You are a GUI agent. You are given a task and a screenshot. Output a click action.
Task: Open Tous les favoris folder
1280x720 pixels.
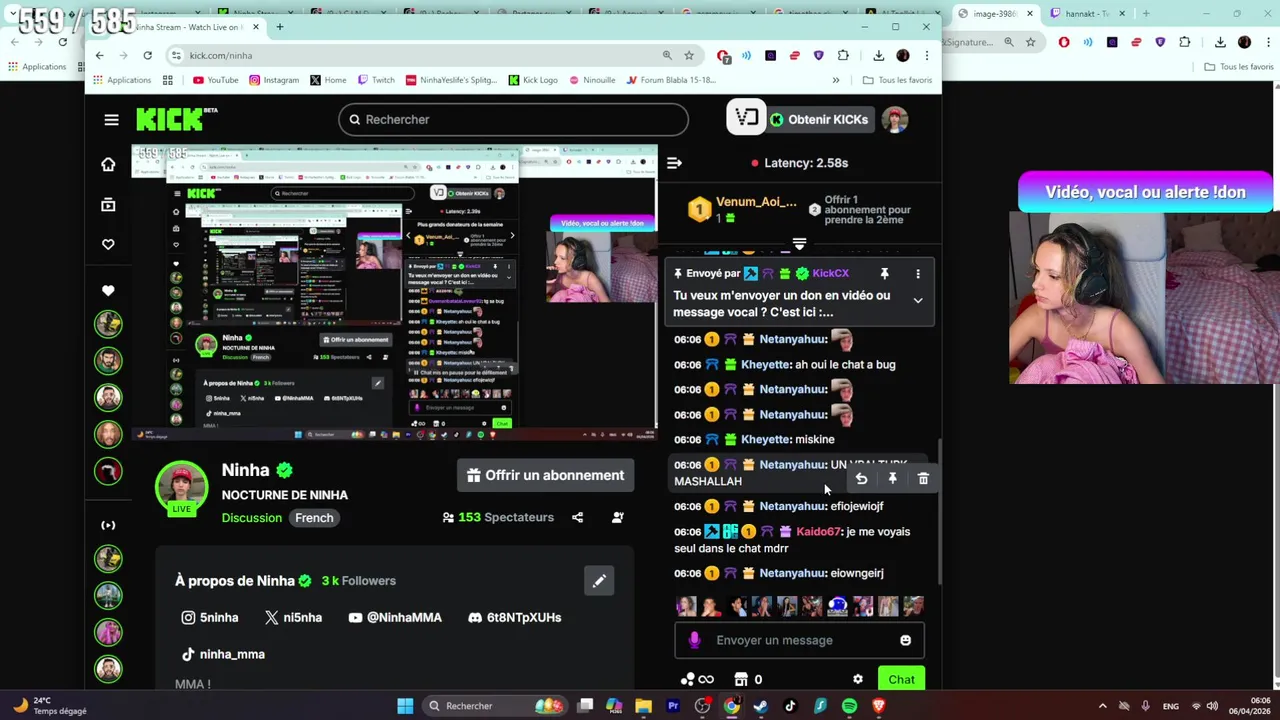coord(897,80)
